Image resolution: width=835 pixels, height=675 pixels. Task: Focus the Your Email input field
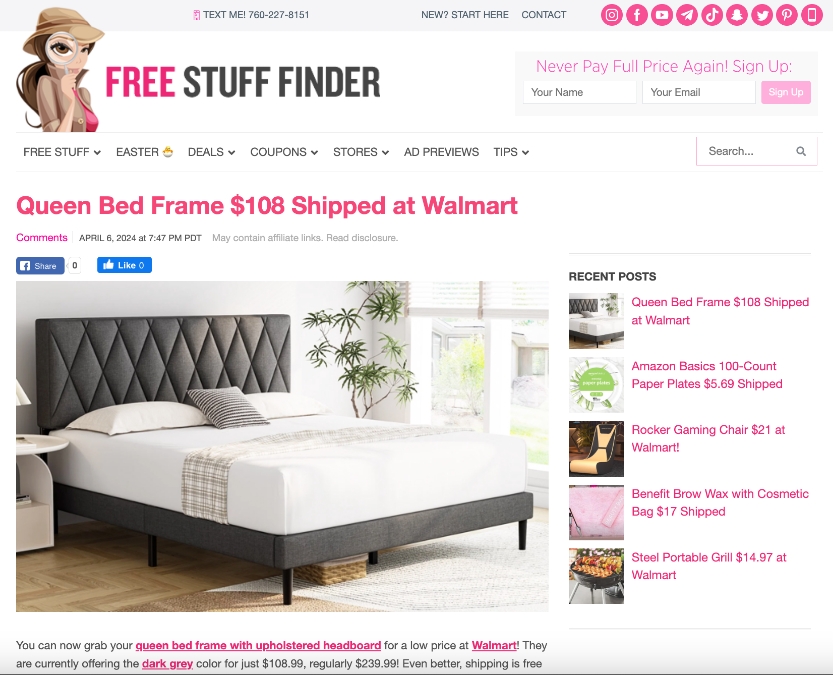pyautogui.click(x=699, y=92)
